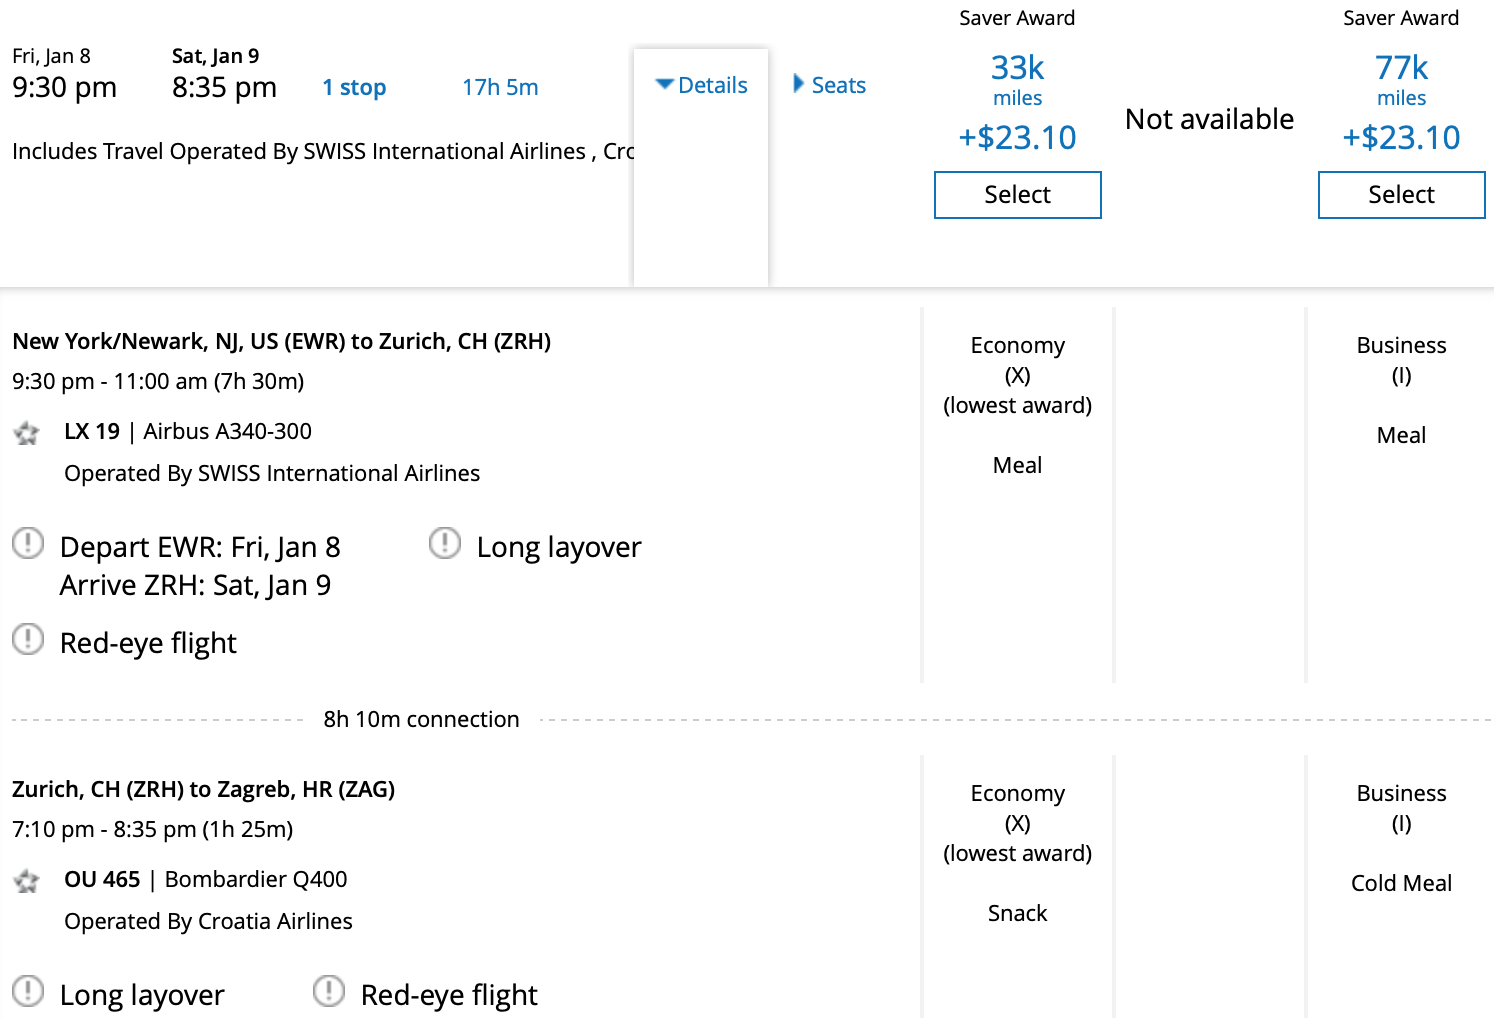Open the 1 stop link
Image resolution: width=1494 pixels, height=1018 pixels.
tap(354, 88)
